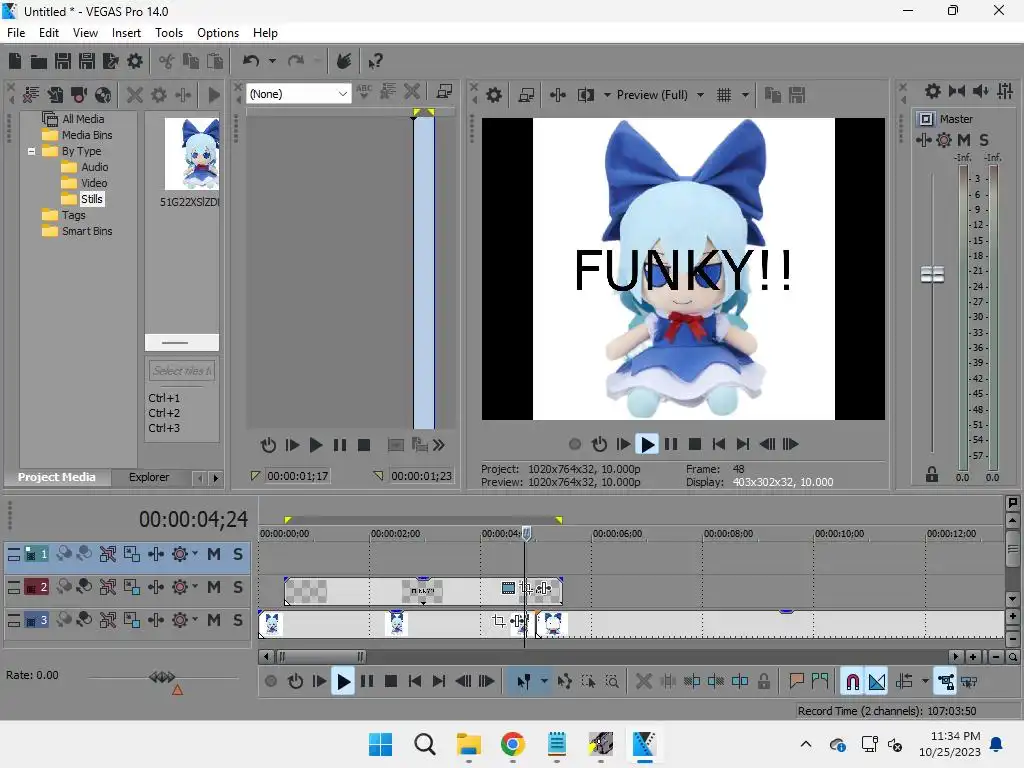Open the Preview (Full) quality dropdown
The height and width of the screenshot is (768, 1024).
pos(660,95)
